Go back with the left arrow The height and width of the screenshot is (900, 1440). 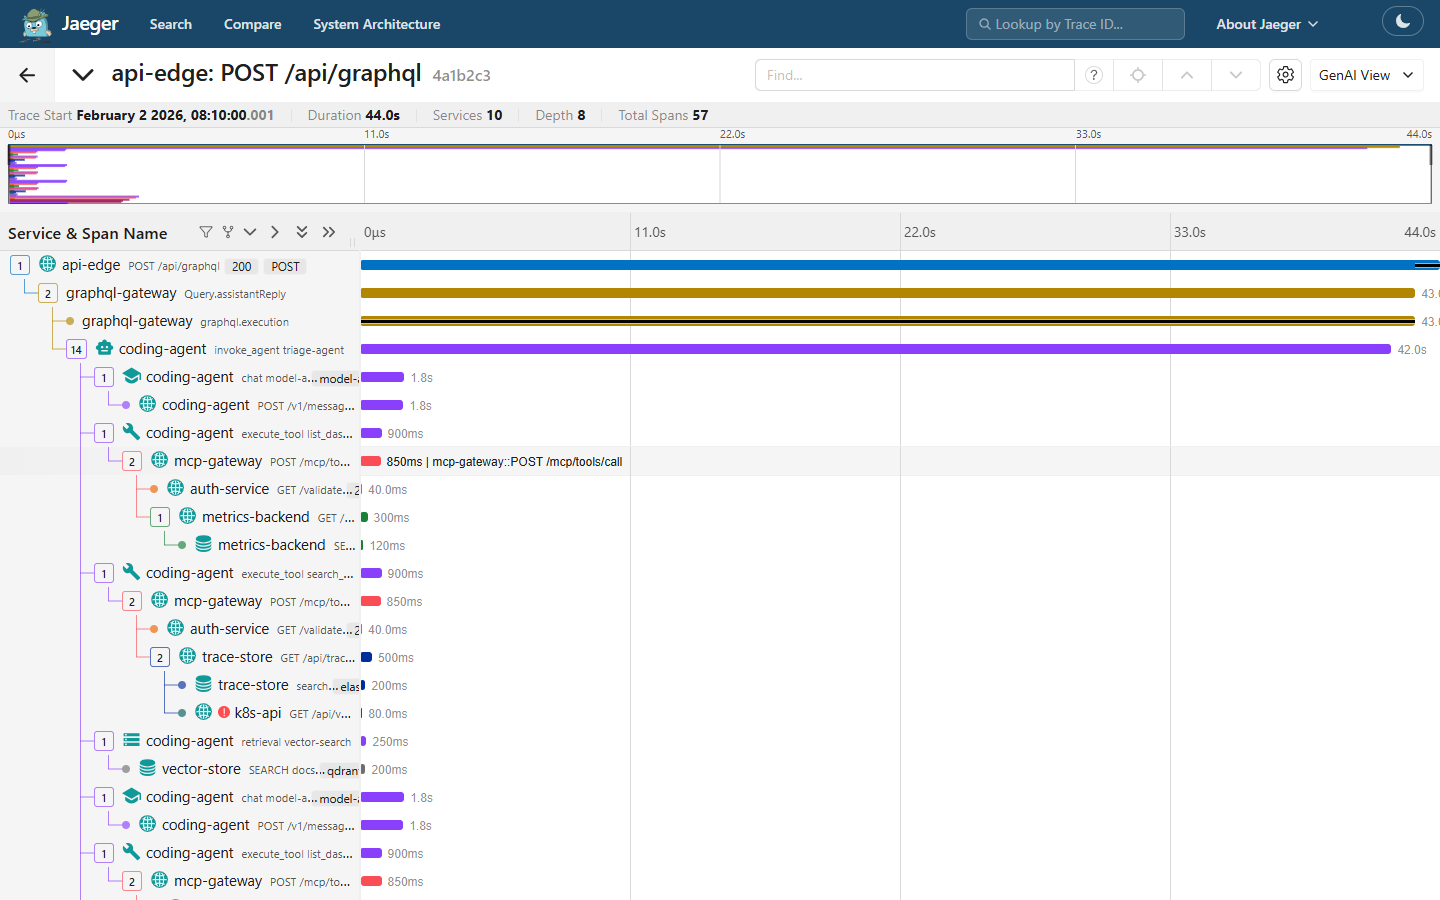coord(27,75)
